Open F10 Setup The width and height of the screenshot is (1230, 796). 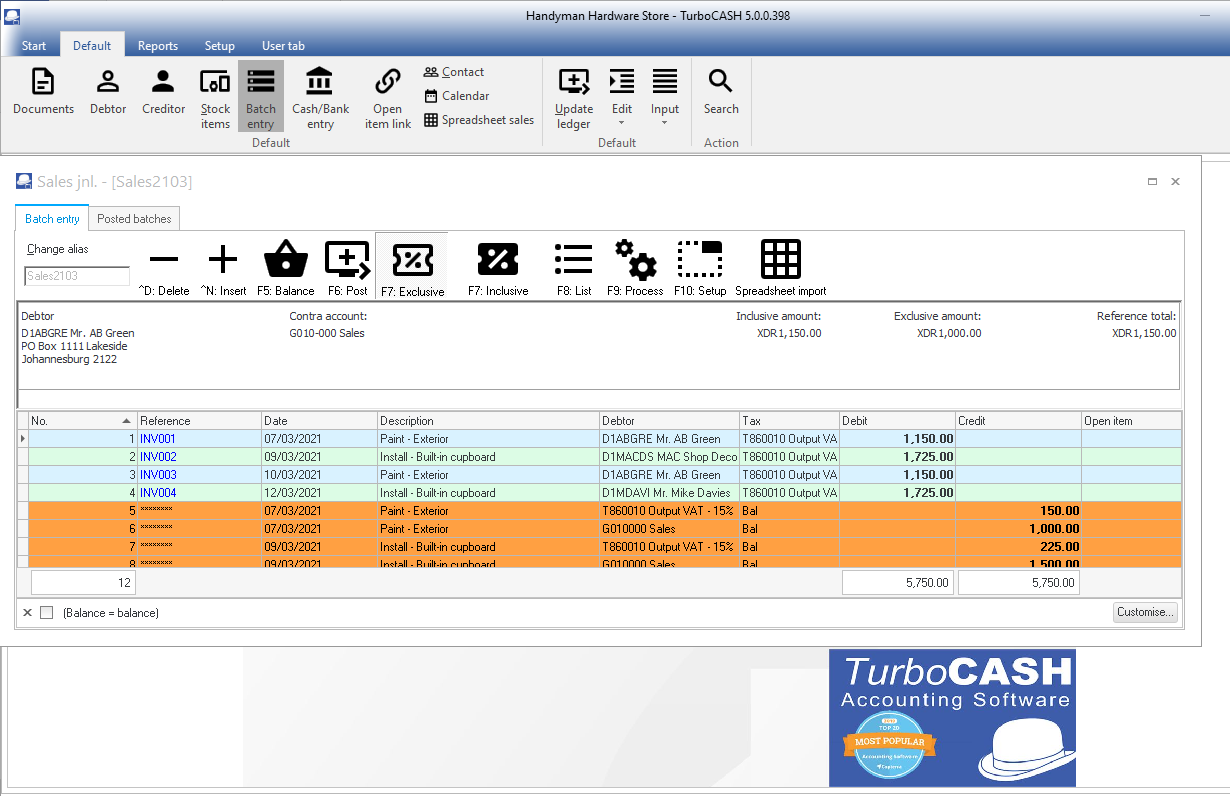click(700, 268)
